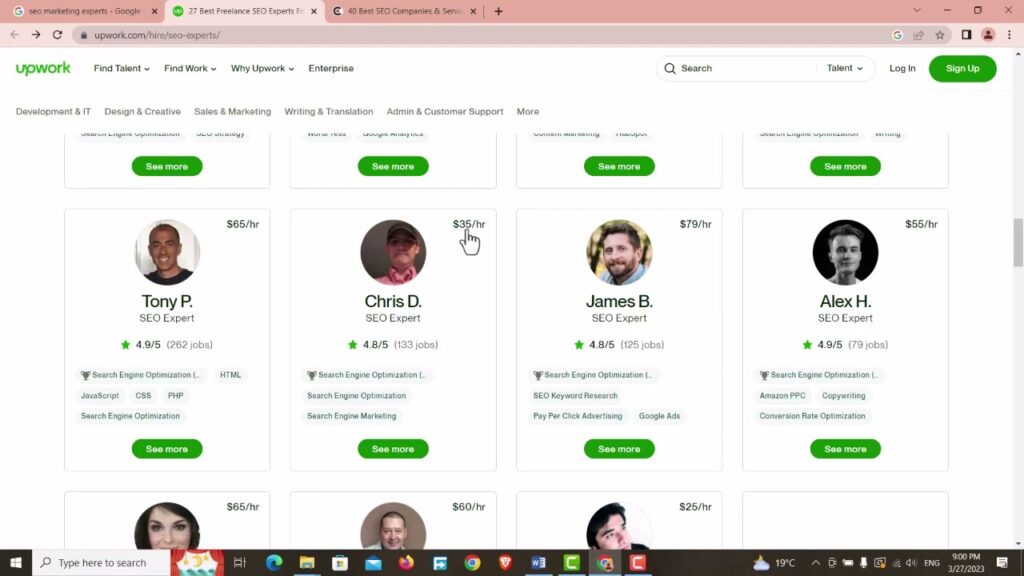This screenshot has width=1024, height=576.
Task: Bookmark this page with the star icon
Action: 939,35
